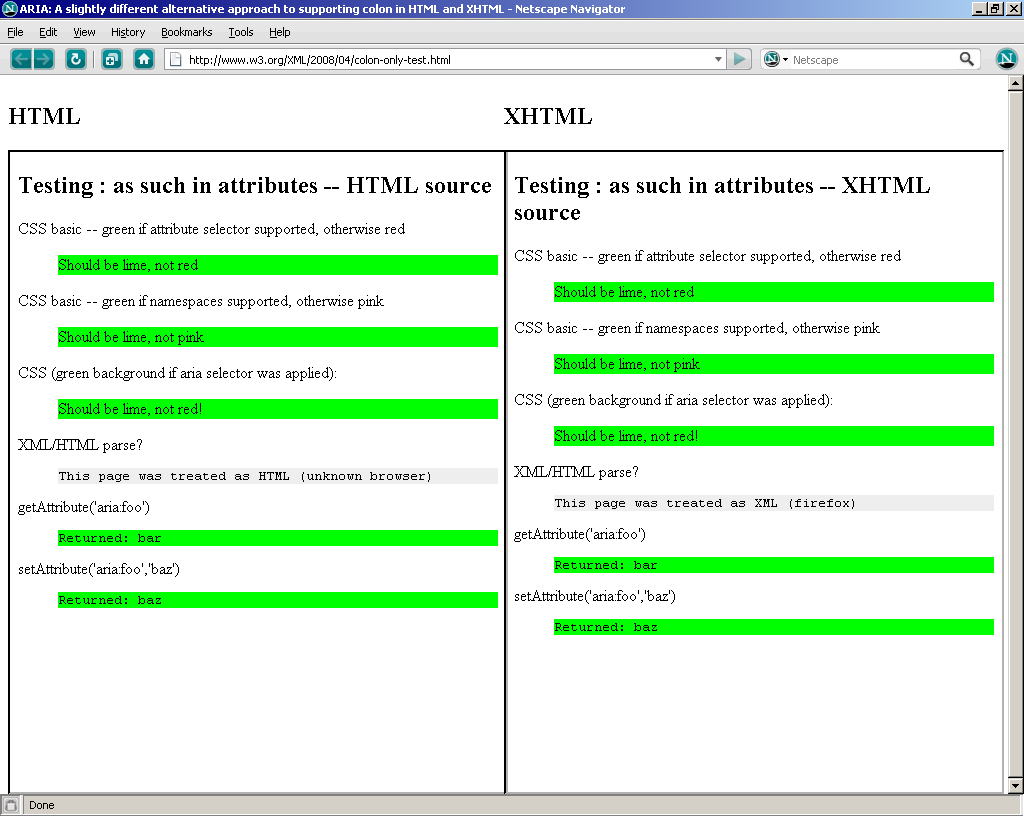Image resolution: width=1024 pixels, height=816 pixels.
Task: Reload the page with the refresh icon
Action: 76,59
